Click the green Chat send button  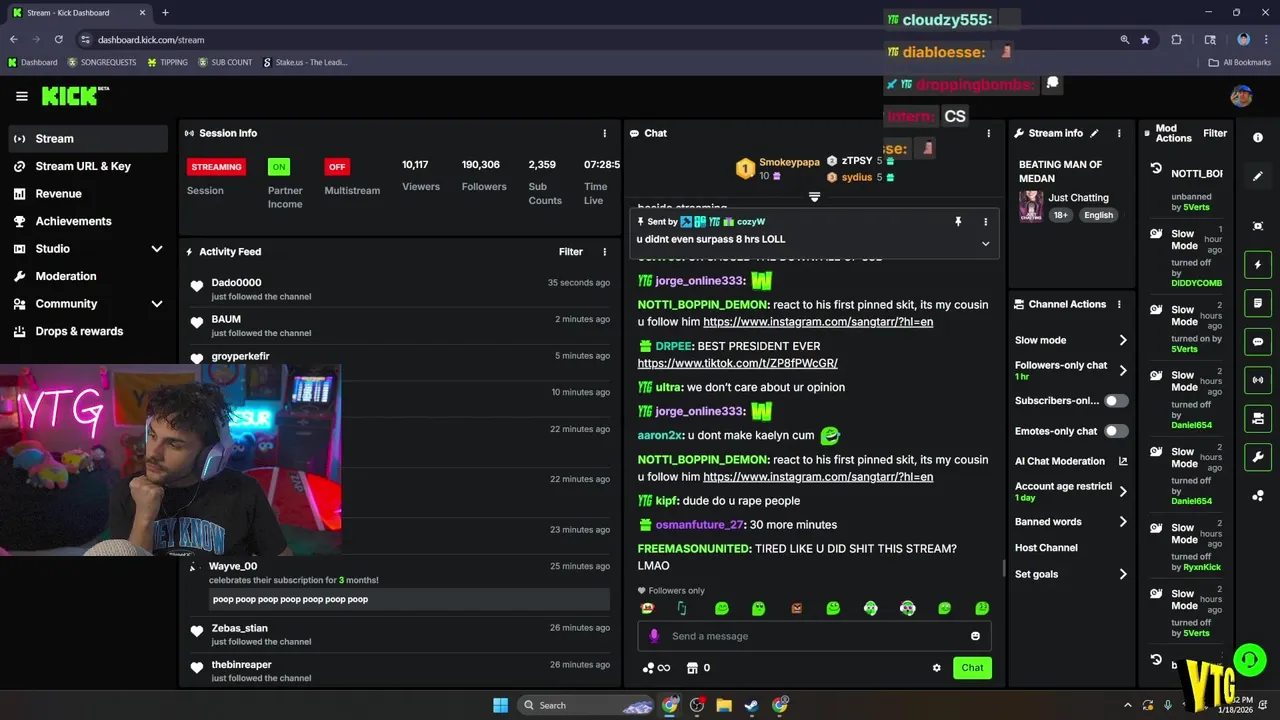(972, 668)
